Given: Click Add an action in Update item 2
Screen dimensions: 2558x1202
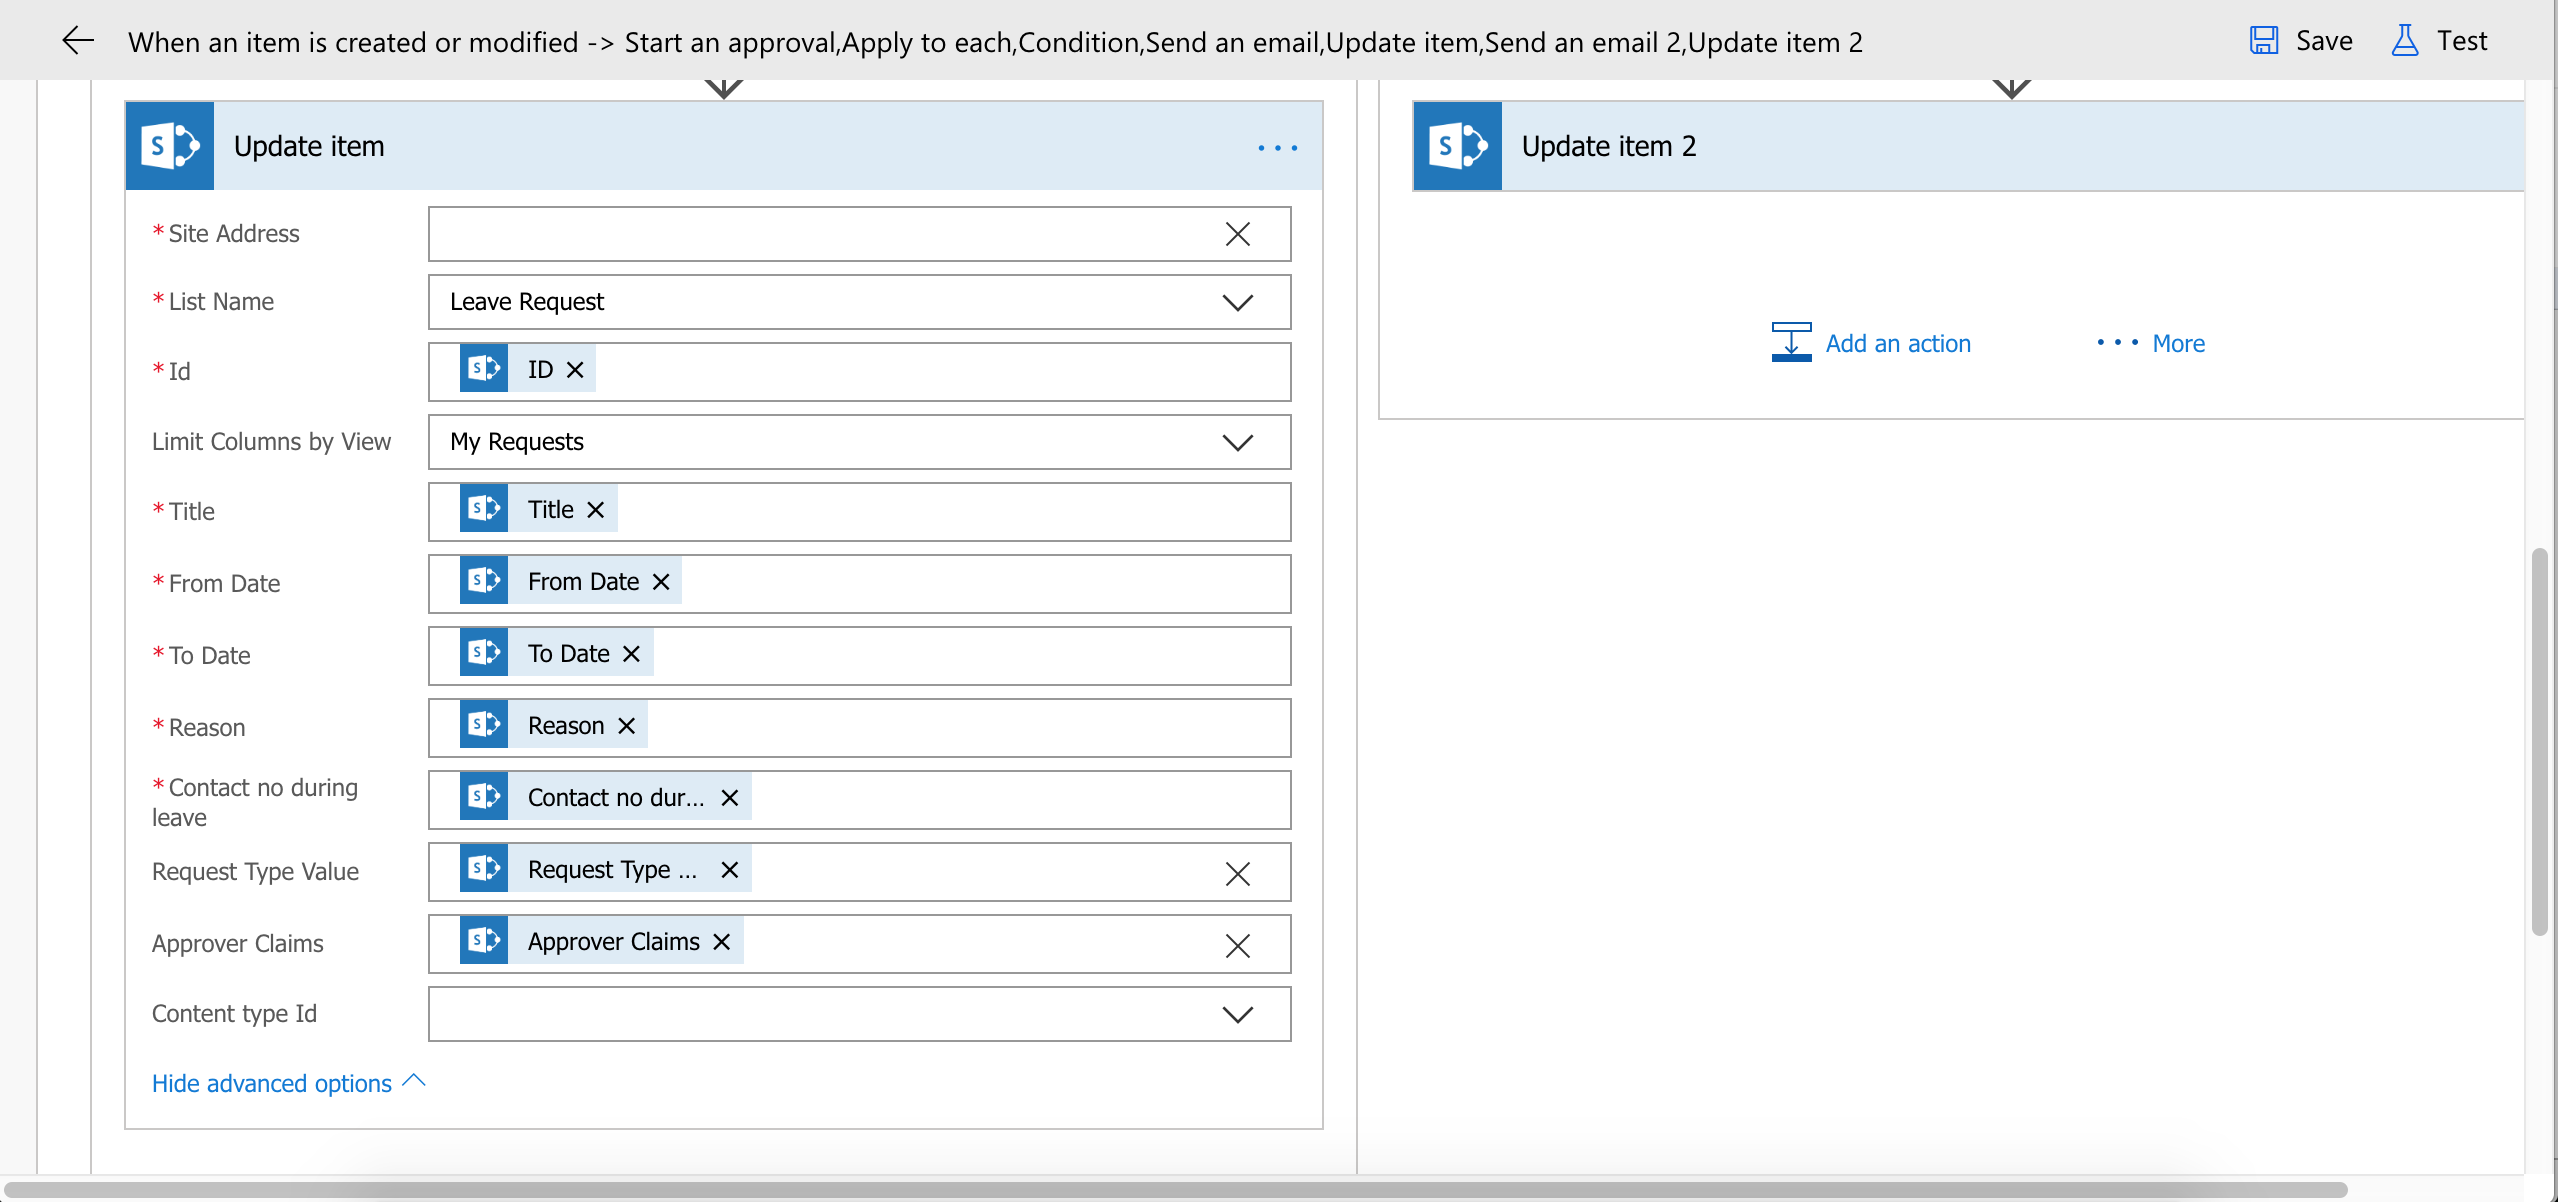Looking at the screenshot, I should coord(1897,343).
